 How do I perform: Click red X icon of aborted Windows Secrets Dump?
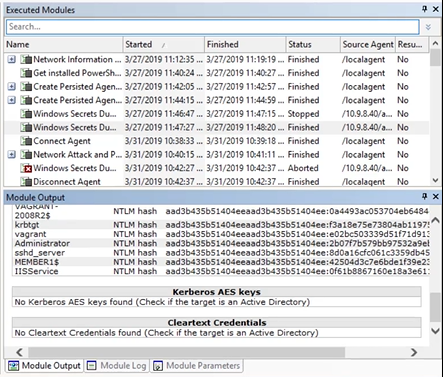click(26, 168)
